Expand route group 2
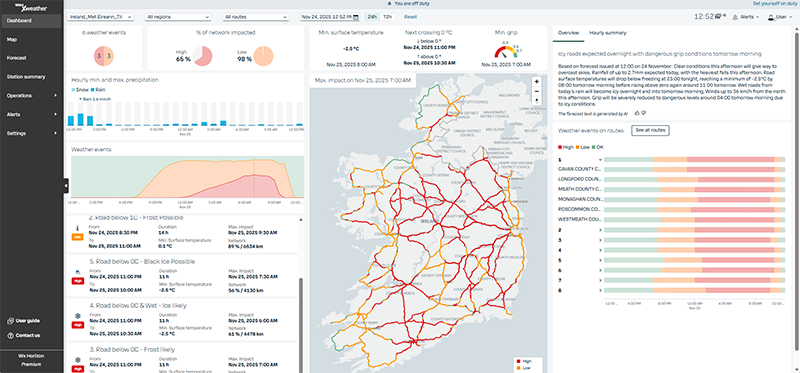 601,230
